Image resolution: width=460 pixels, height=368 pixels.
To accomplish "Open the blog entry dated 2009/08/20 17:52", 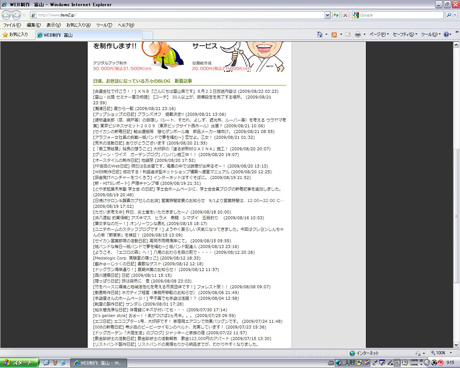I will coord(144,160).
